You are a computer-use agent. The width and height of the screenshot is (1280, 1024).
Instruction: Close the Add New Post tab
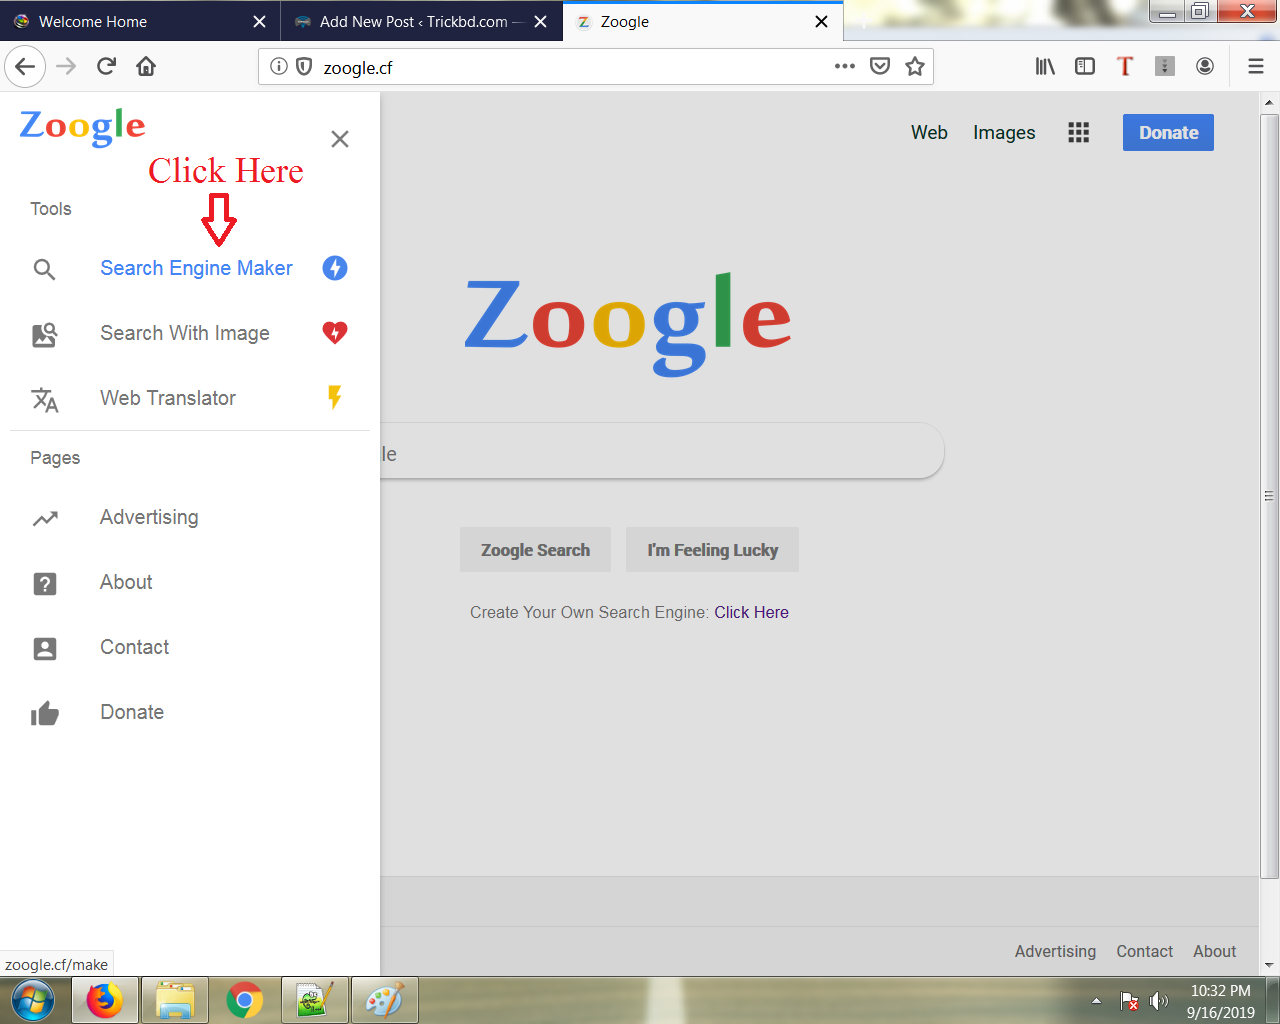click(x=540, y=21)
